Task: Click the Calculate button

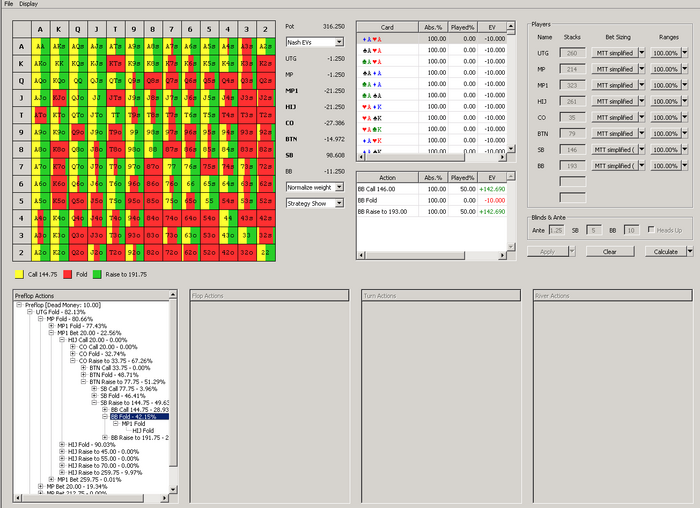Action: click(666, 252)
